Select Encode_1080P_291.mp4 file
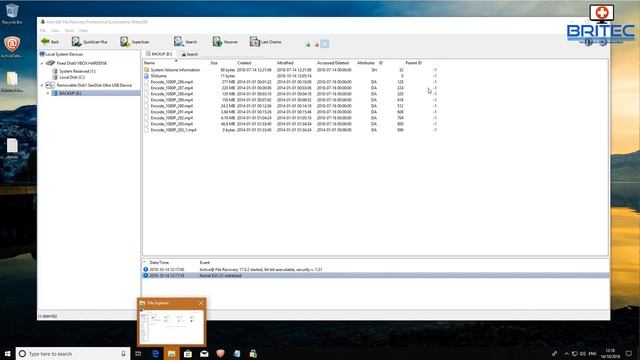 point(171,112)
